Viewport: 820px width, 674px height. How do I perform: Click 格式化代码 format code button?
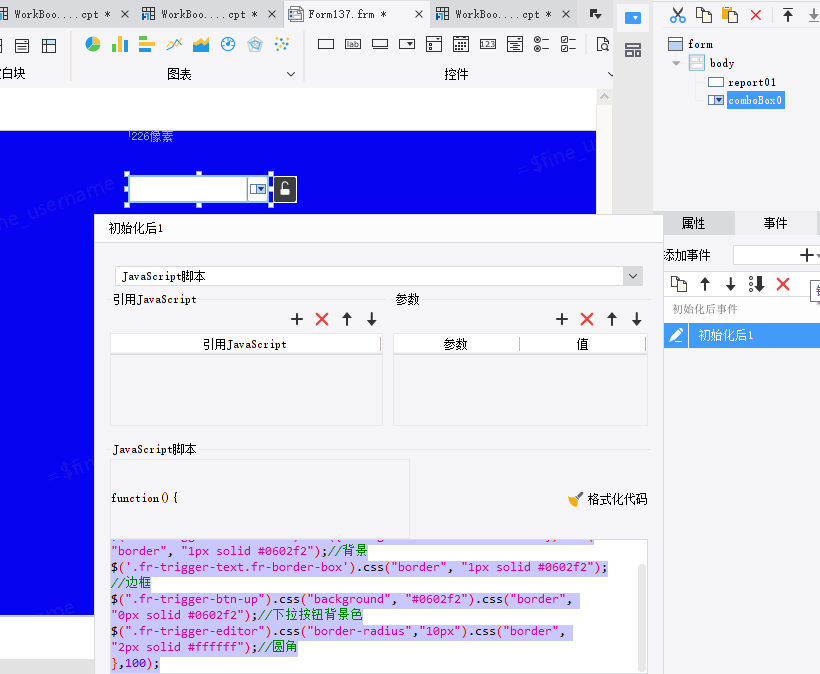pyautogui.click(x=608, y=499)
